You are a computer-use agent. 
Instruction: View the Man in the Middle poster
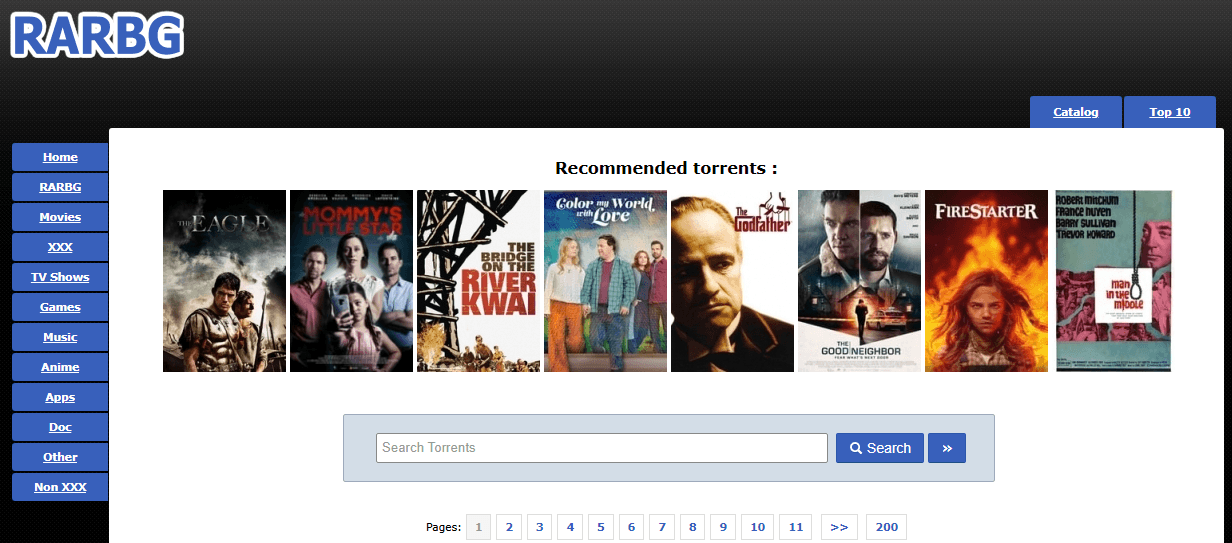tap(1113, 281)
